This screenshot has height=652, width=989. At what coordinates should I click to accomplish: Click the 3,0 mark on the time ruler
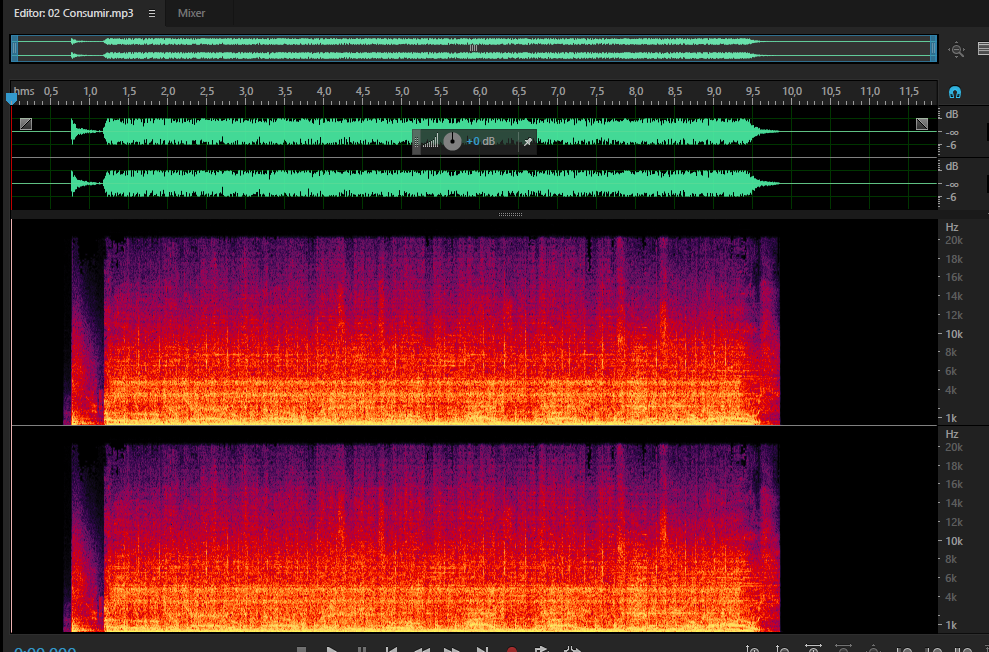[x=246, y=91]
